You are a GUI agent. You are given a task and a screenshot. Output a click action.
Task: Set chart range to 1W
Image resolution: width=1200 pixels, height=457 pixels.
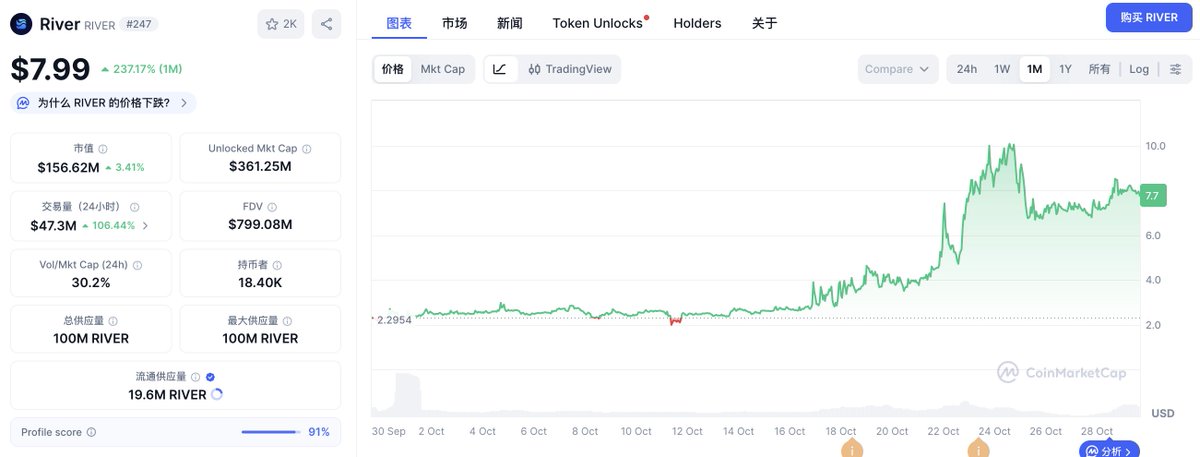1002,69
